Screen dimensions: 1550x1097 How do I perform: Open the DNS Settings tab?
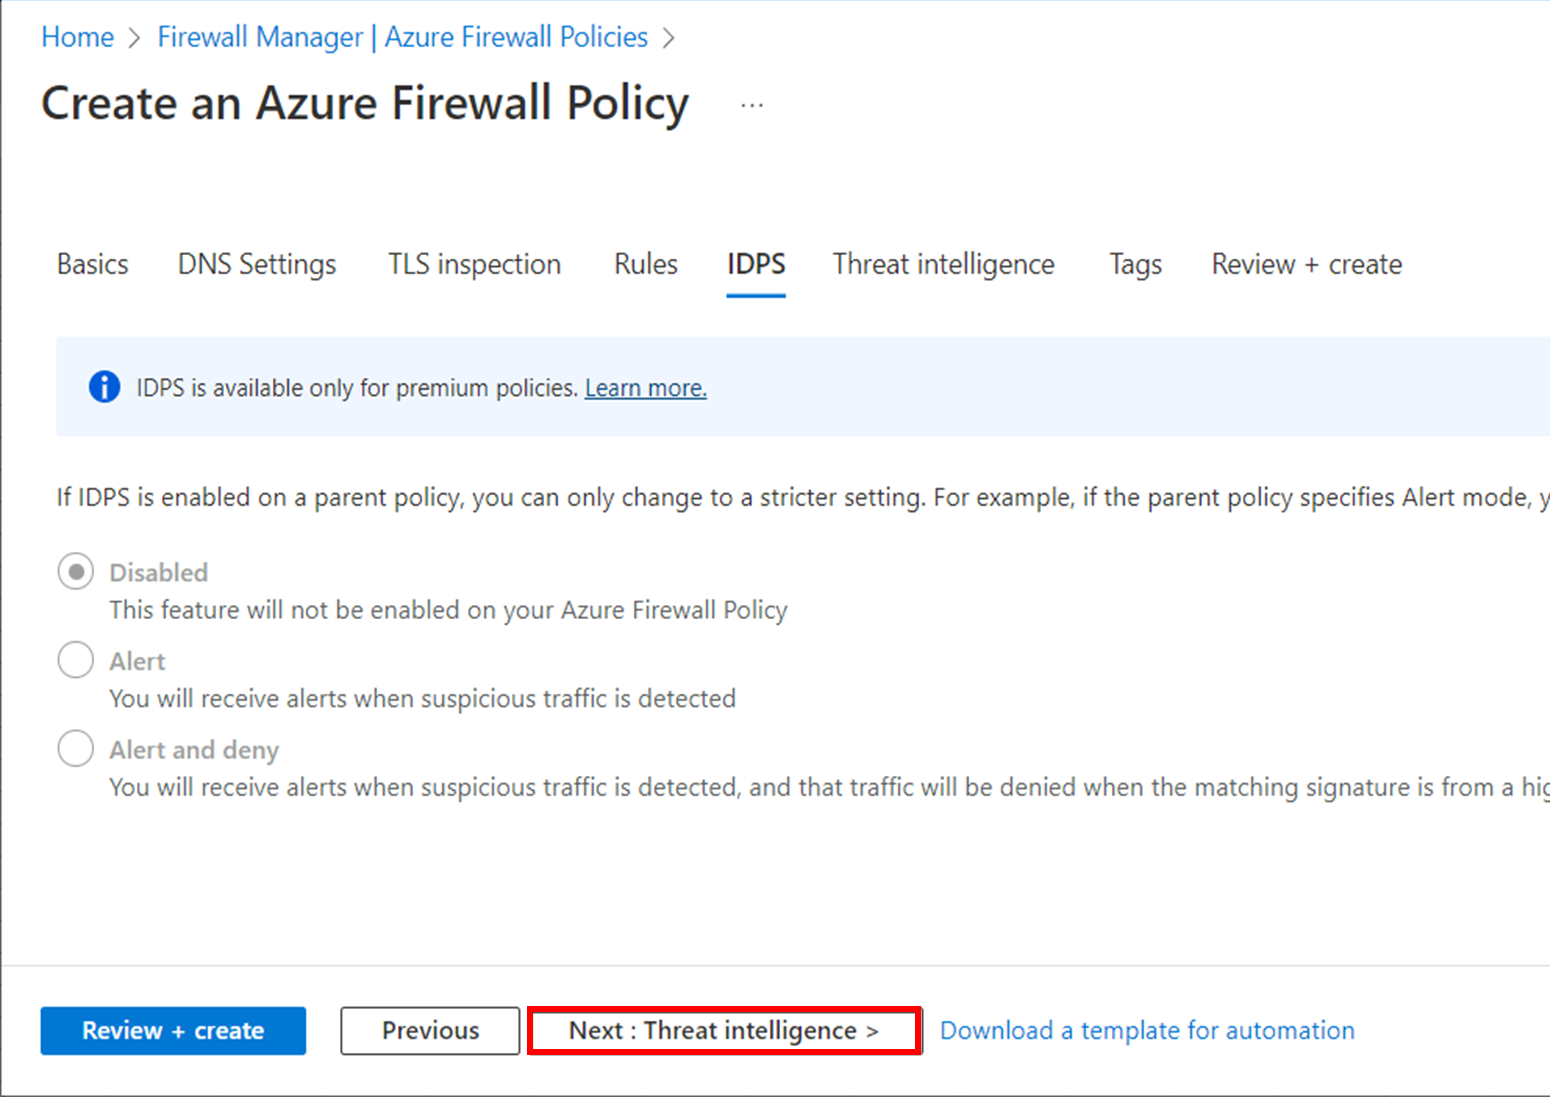[x=257, y=264]
